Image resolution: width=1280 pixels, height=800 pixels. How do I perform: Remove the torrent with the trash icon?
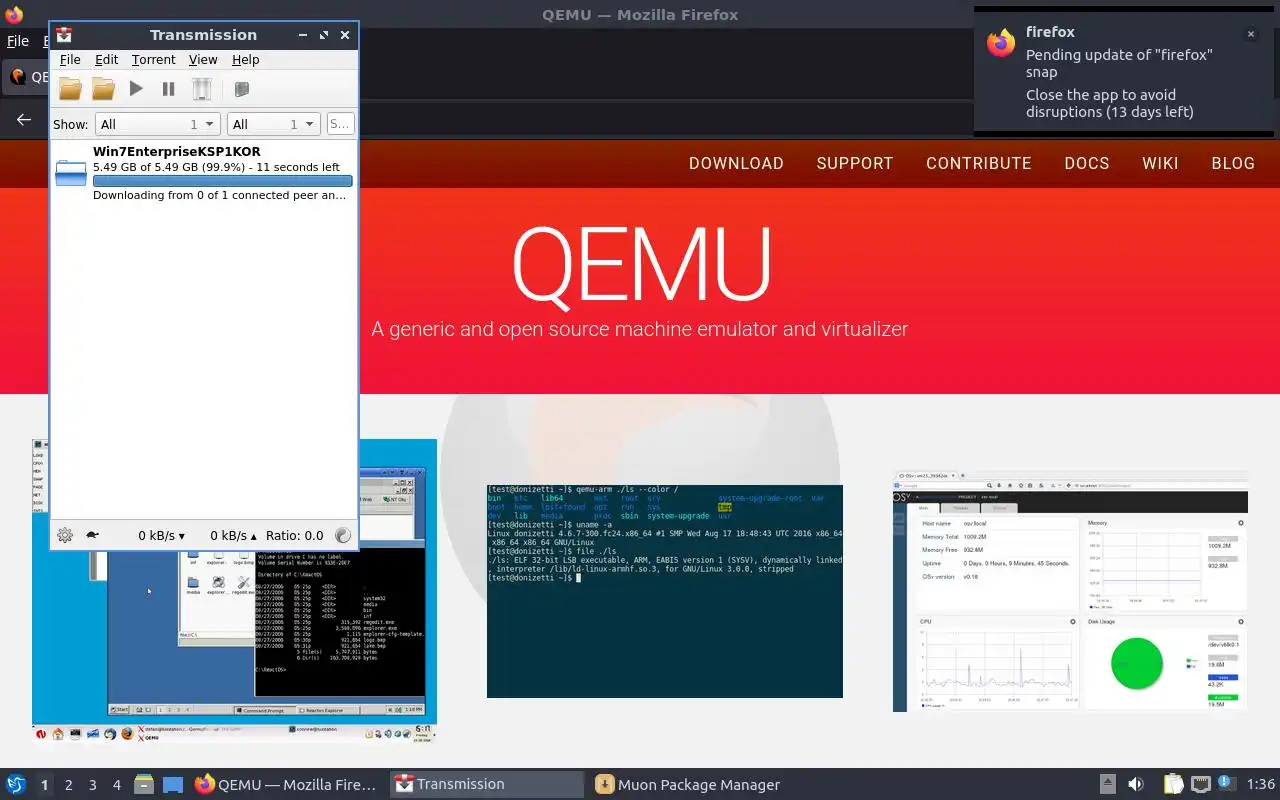pyautogui.click(x=202, y=89)
